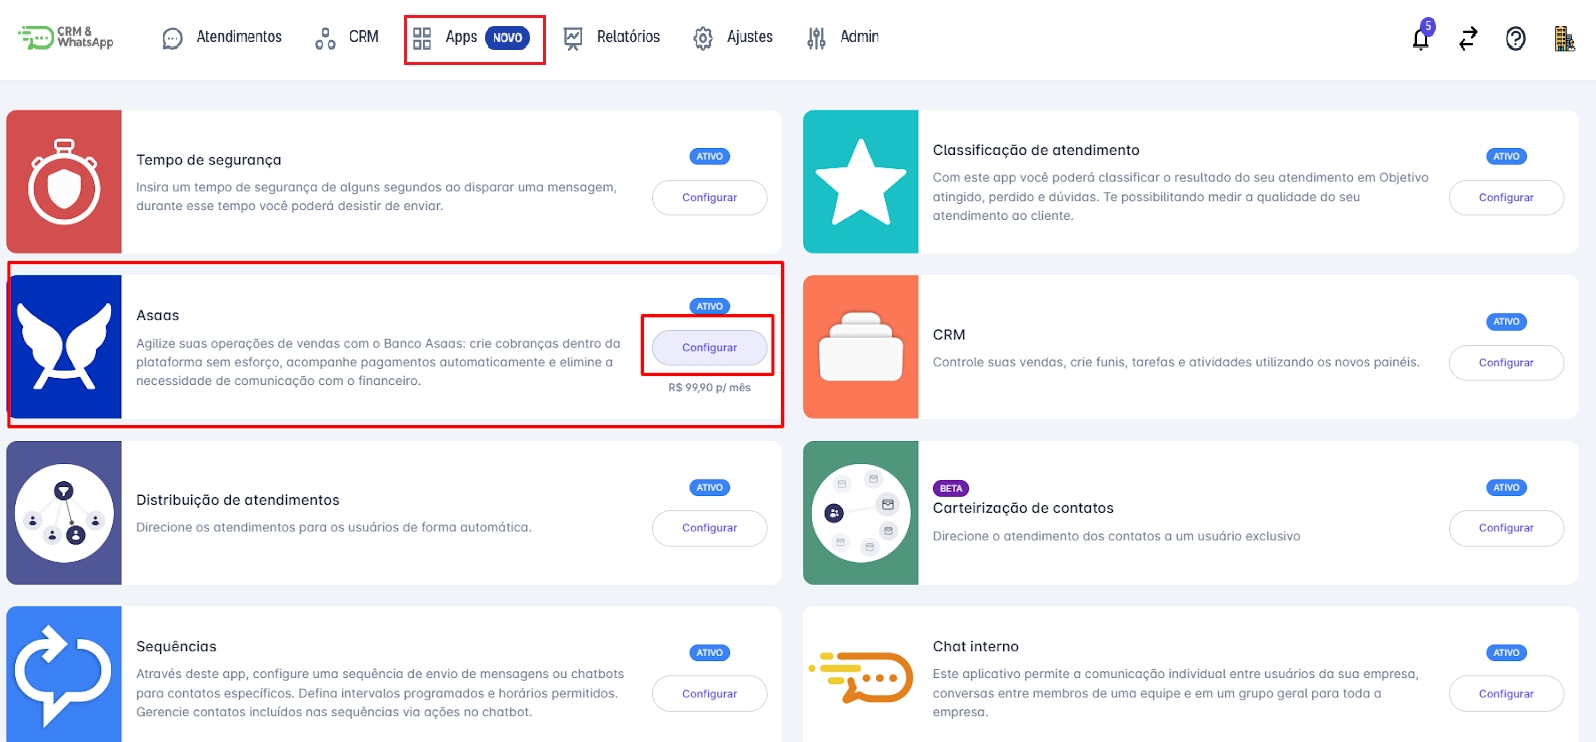1596x742 pixels.
Task: Click the Tempo de segurança stopwatch thumbnail
Action: tap(64, 181)
